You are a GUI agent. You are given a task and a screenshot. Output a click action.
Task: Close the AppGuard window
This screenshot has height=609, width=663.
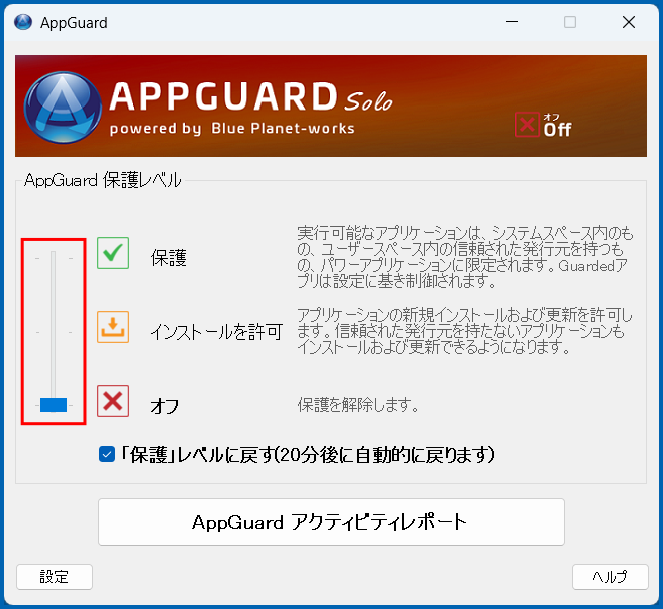[x=628, y=22]
